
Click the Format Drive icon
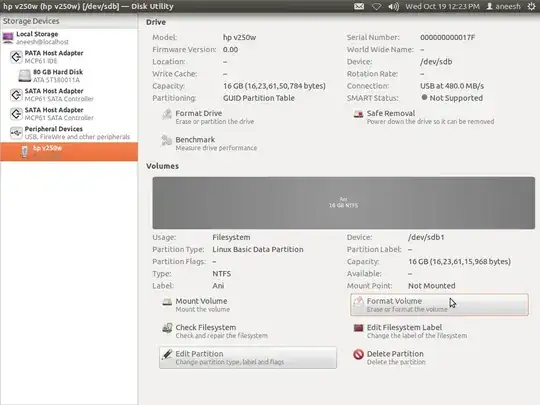point(167,114)
